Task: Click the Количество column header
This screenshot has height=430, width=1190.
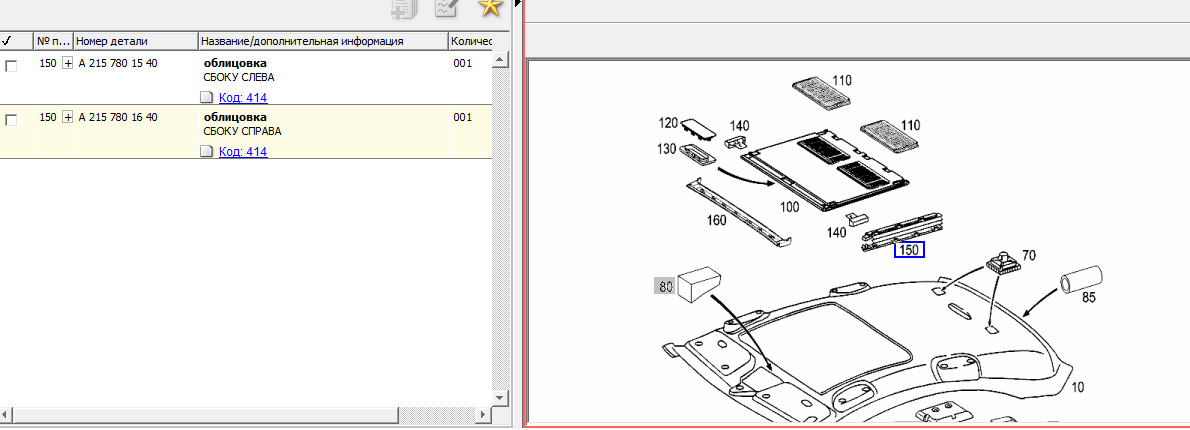Action: [x=471, y=41]
